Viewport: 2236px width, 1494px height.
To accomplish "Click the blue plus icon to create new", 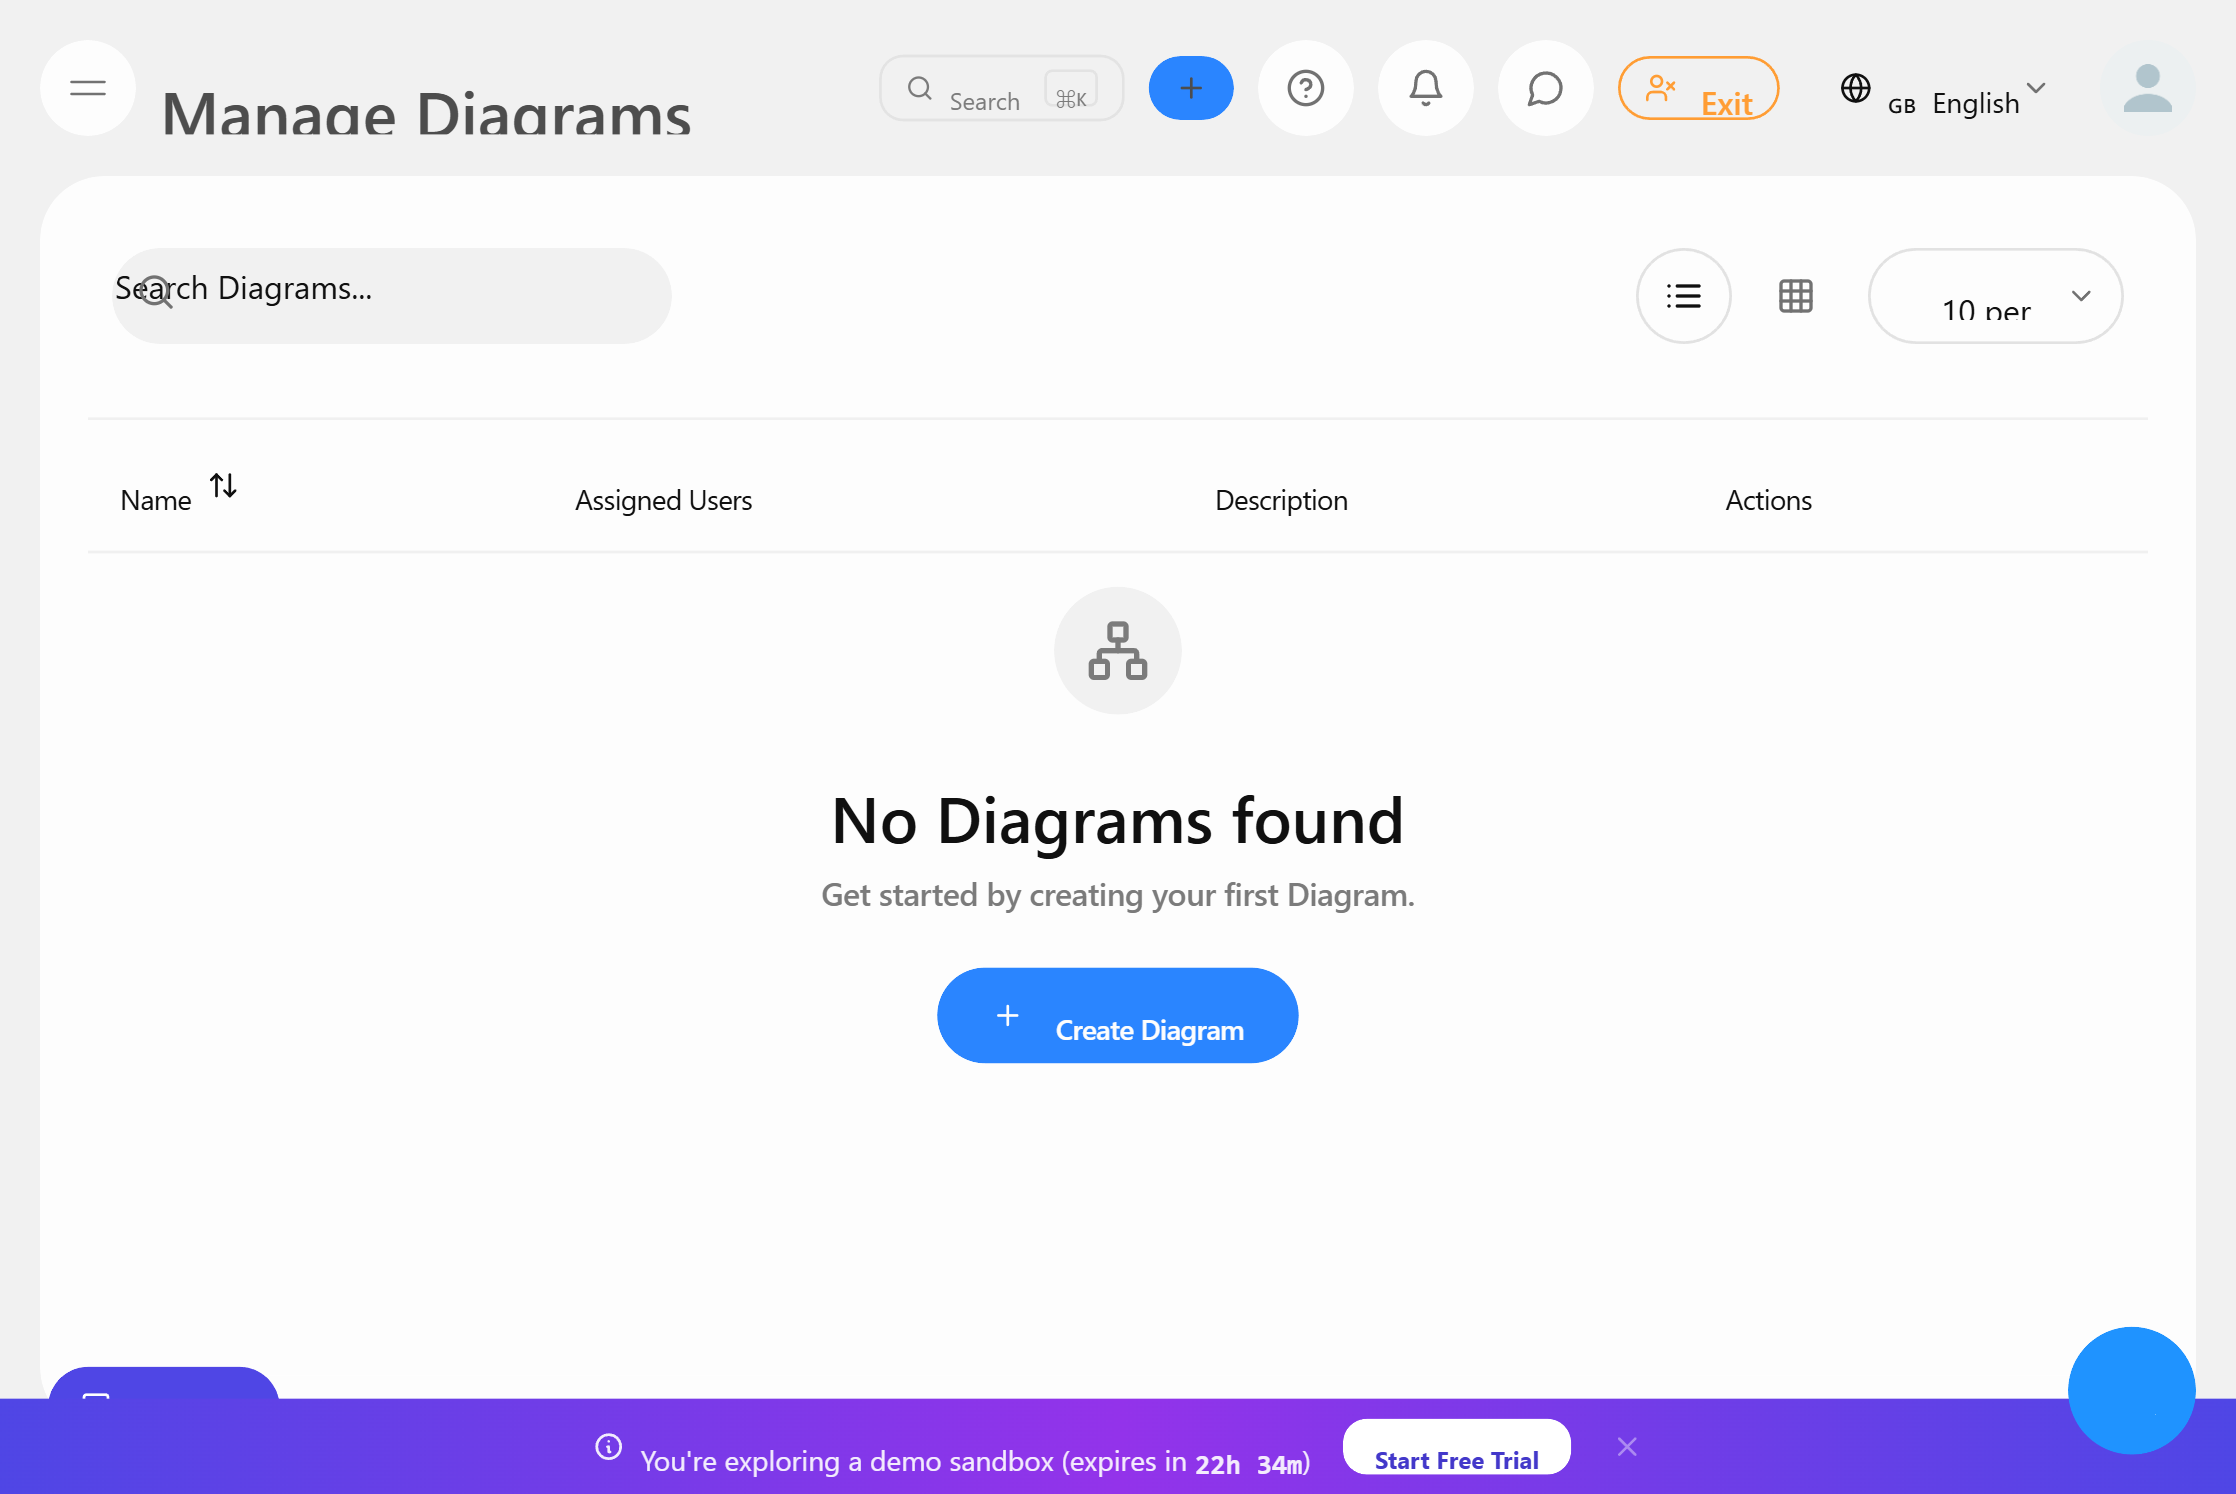I will (1190, 88).
